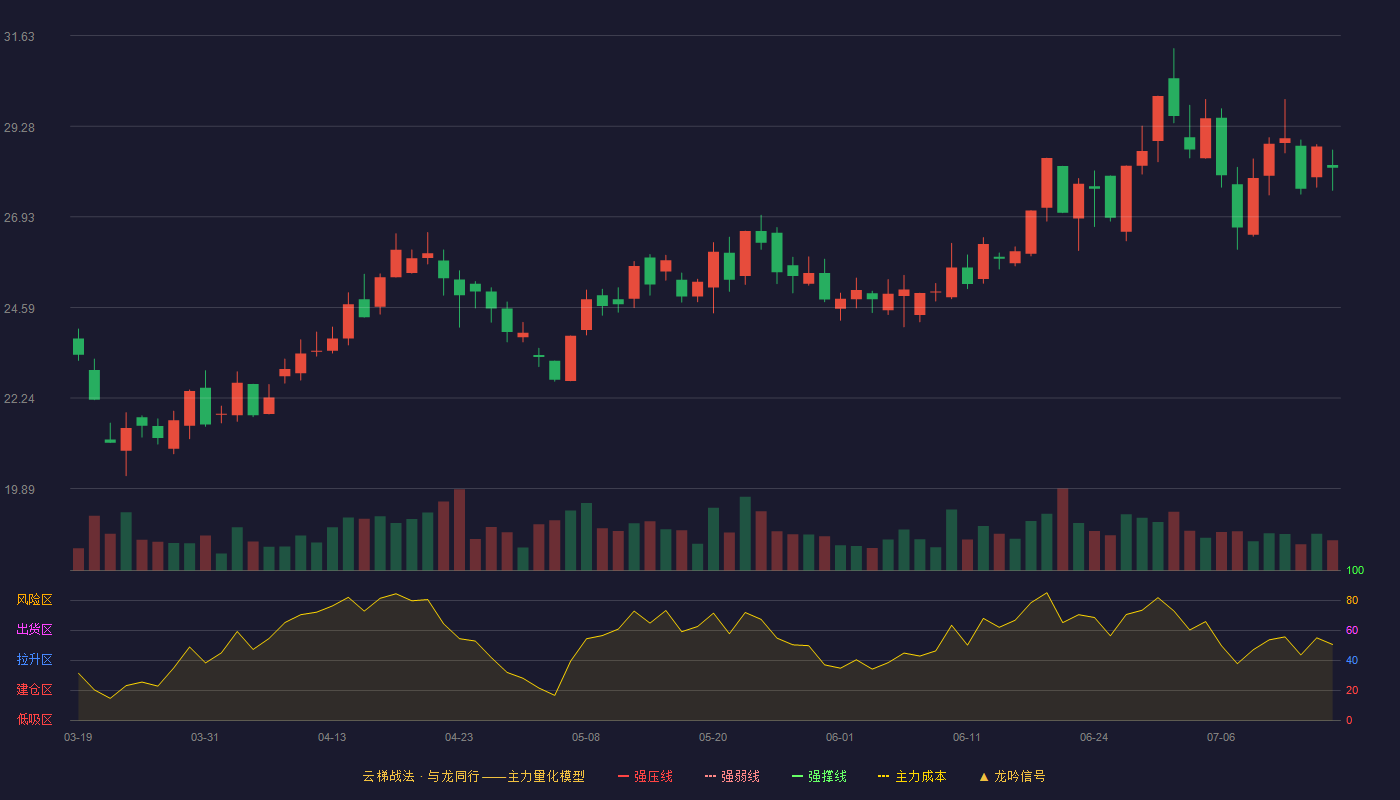Click the yellow dotted icon beside 主力成本
The image size is (1400, 800).
coord(883,776)
